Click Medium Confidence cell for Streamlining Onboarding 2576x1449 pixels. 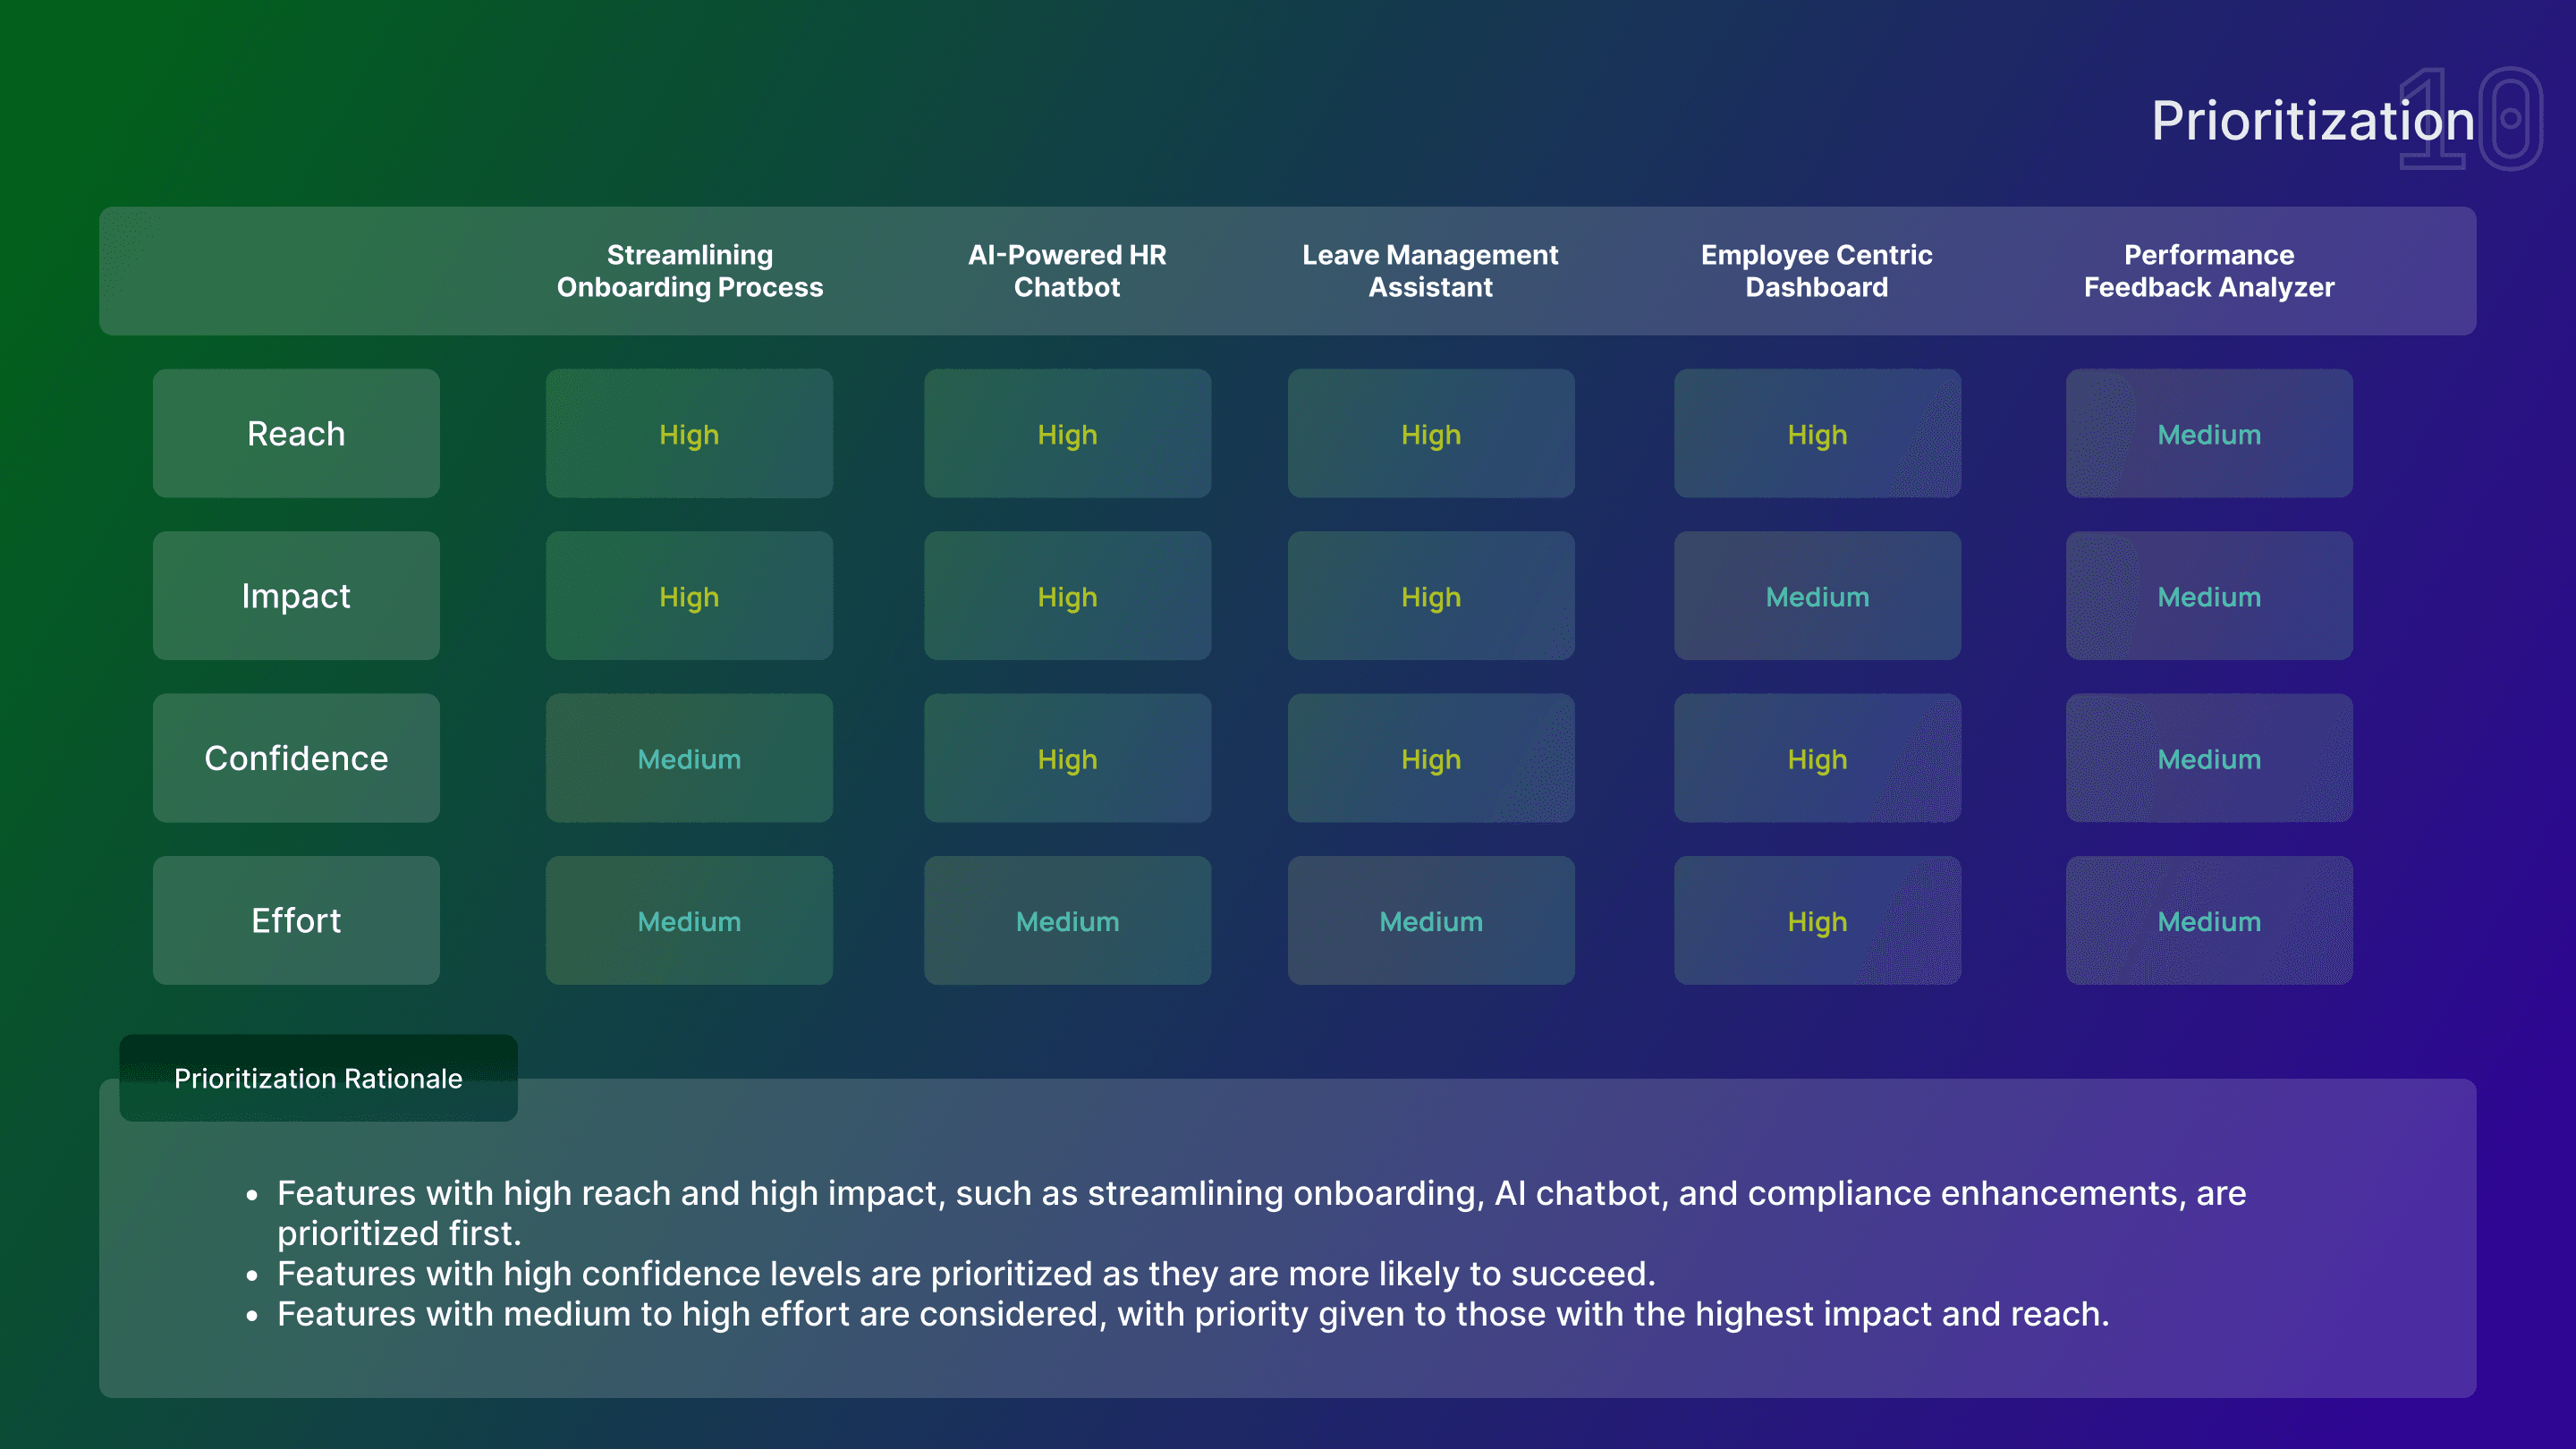[x=689, y=759]
